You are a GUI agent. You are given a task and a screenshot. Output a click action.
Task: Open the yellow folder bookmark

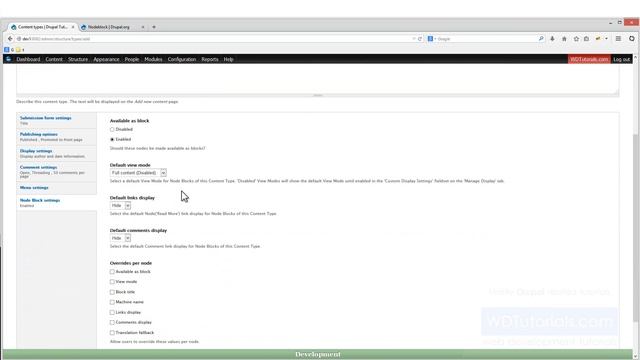18,49
